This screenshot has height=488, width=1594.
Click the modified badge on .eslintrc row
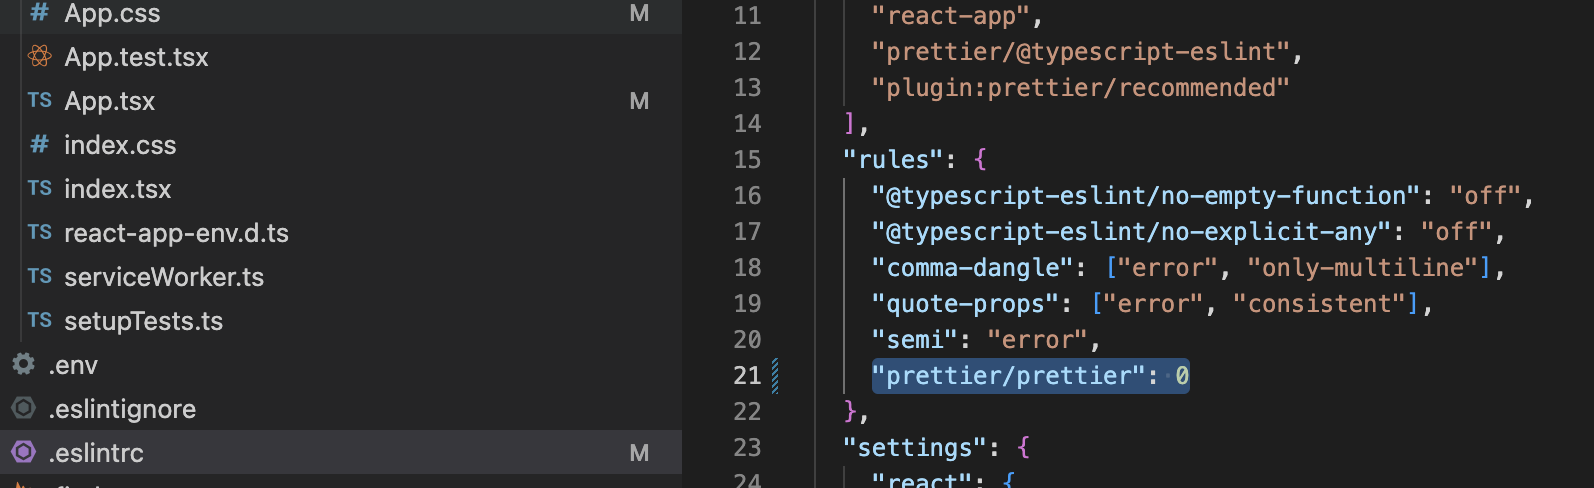pyautogui.click(x=639, y=453)
